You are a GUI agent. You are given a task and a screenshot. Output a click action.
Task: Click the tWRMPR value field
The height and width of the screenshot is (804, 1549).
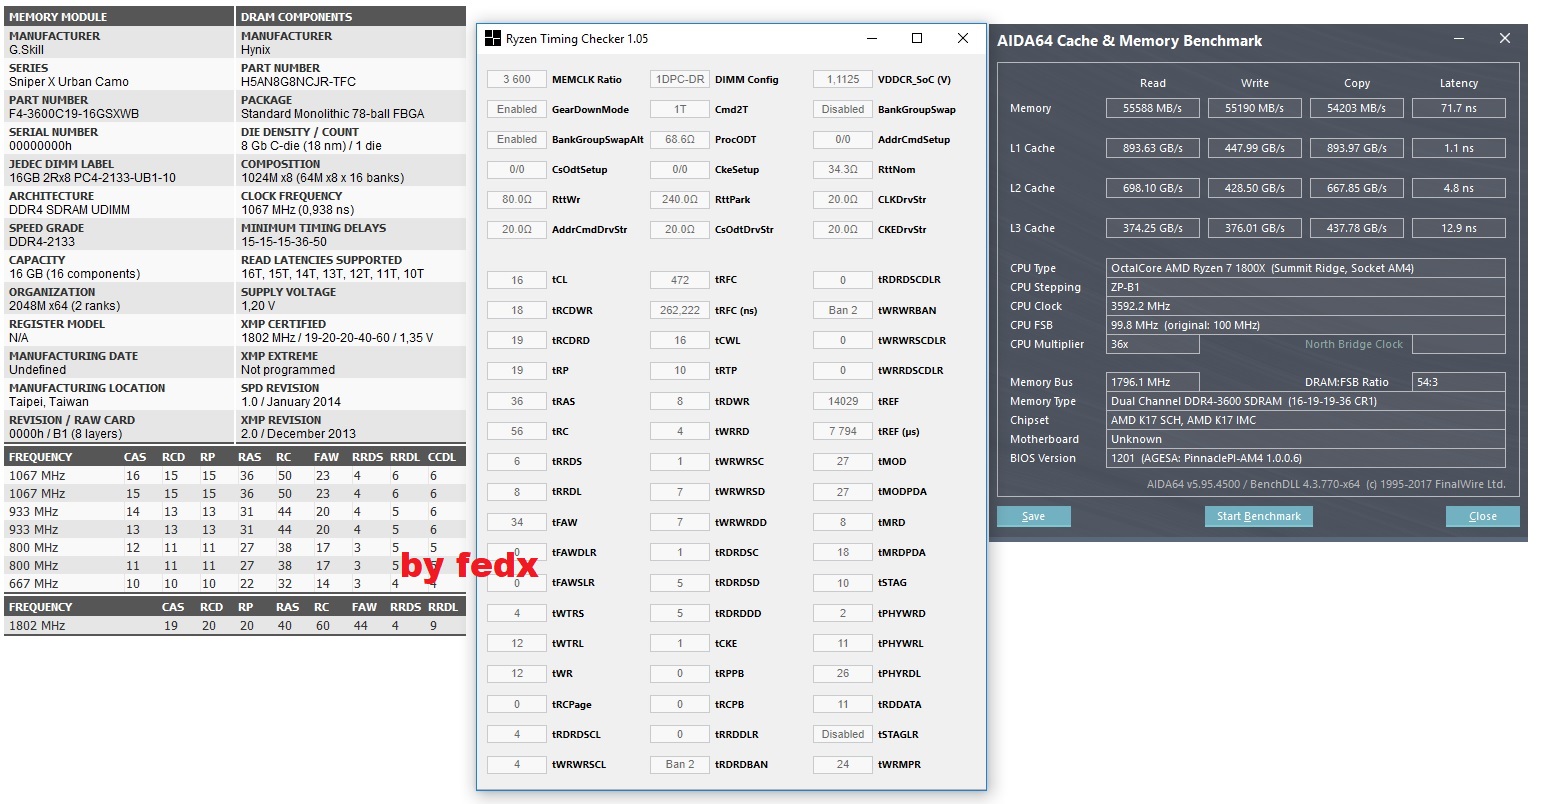coord(843,765)
